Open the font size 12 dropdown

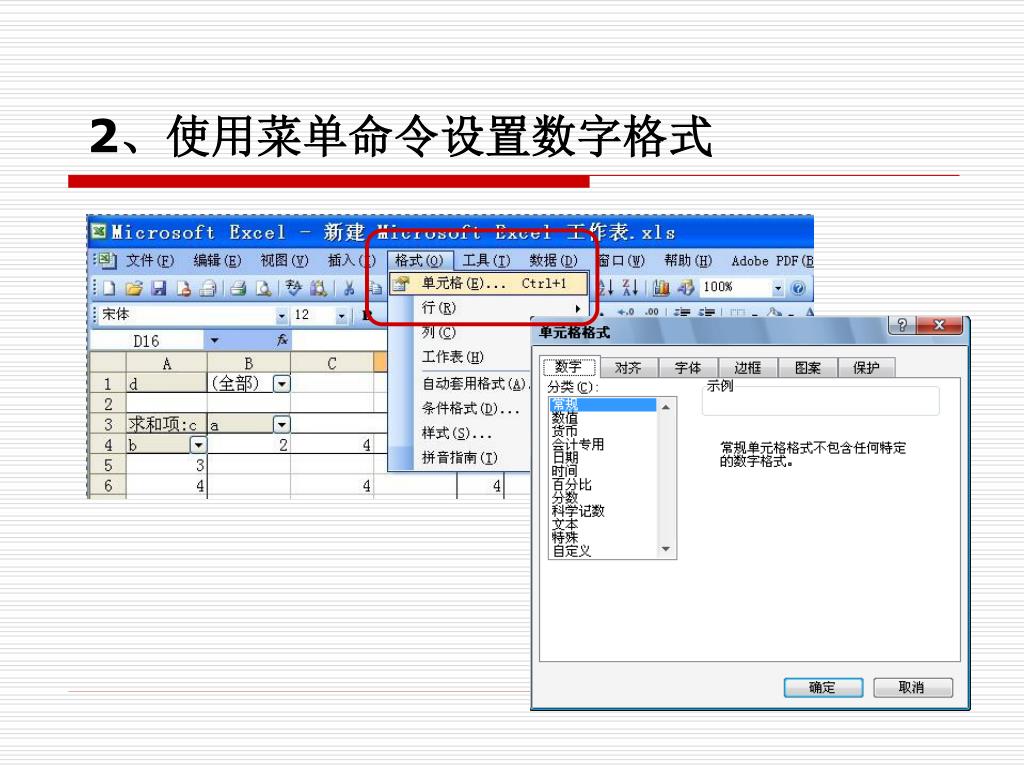pyautogui.click(x=341, y=316)
